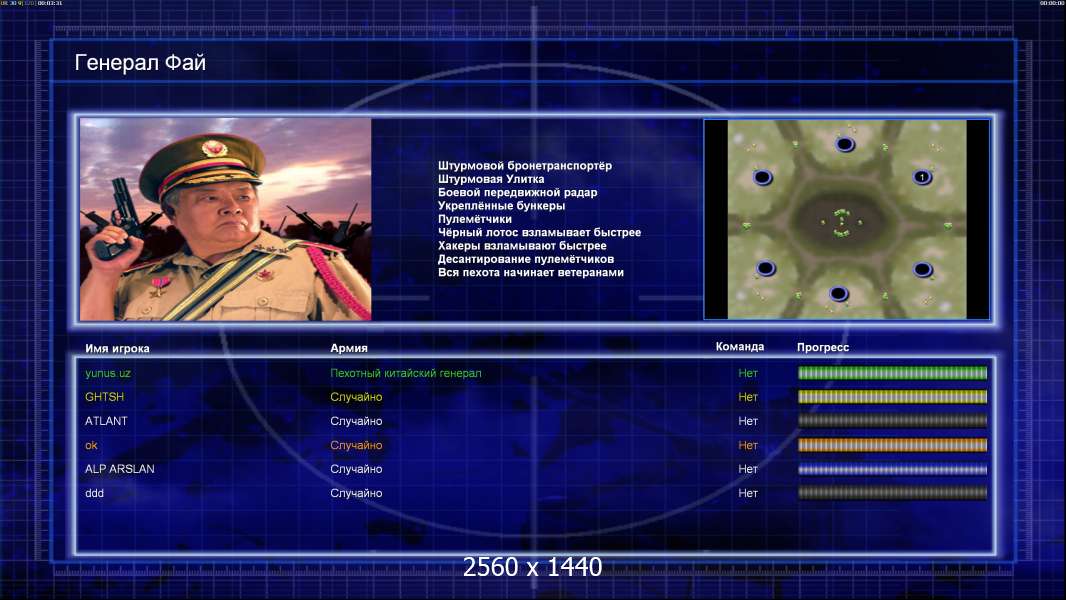Image resolution: width=1066 pixels, height=600 pixels.
Task: Click the General Fai portrait image
Action: 226,219
